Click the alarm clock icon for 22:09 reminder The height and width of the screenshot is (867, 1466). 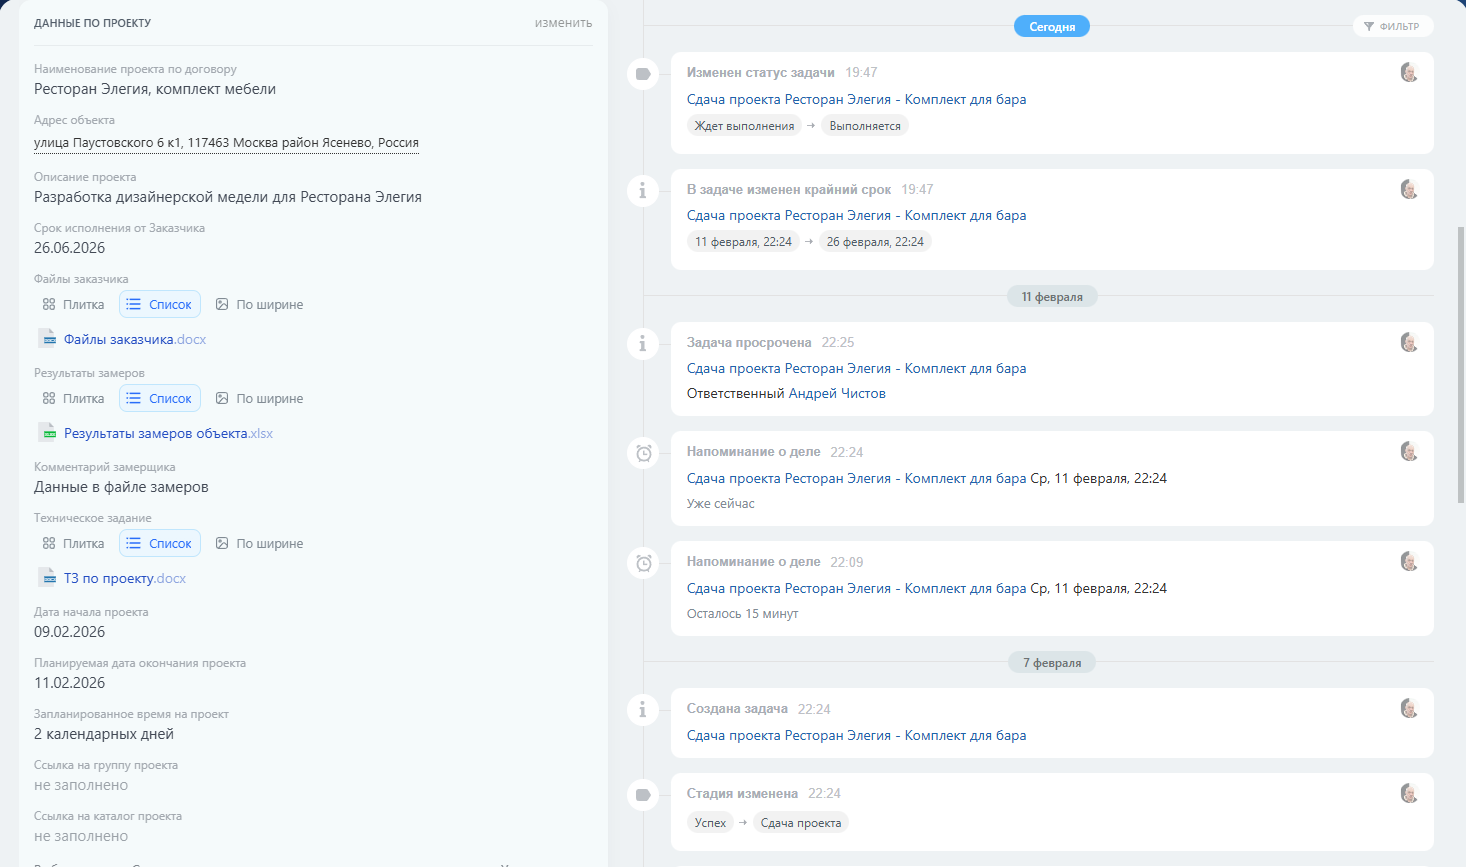(x=643, y=563)
